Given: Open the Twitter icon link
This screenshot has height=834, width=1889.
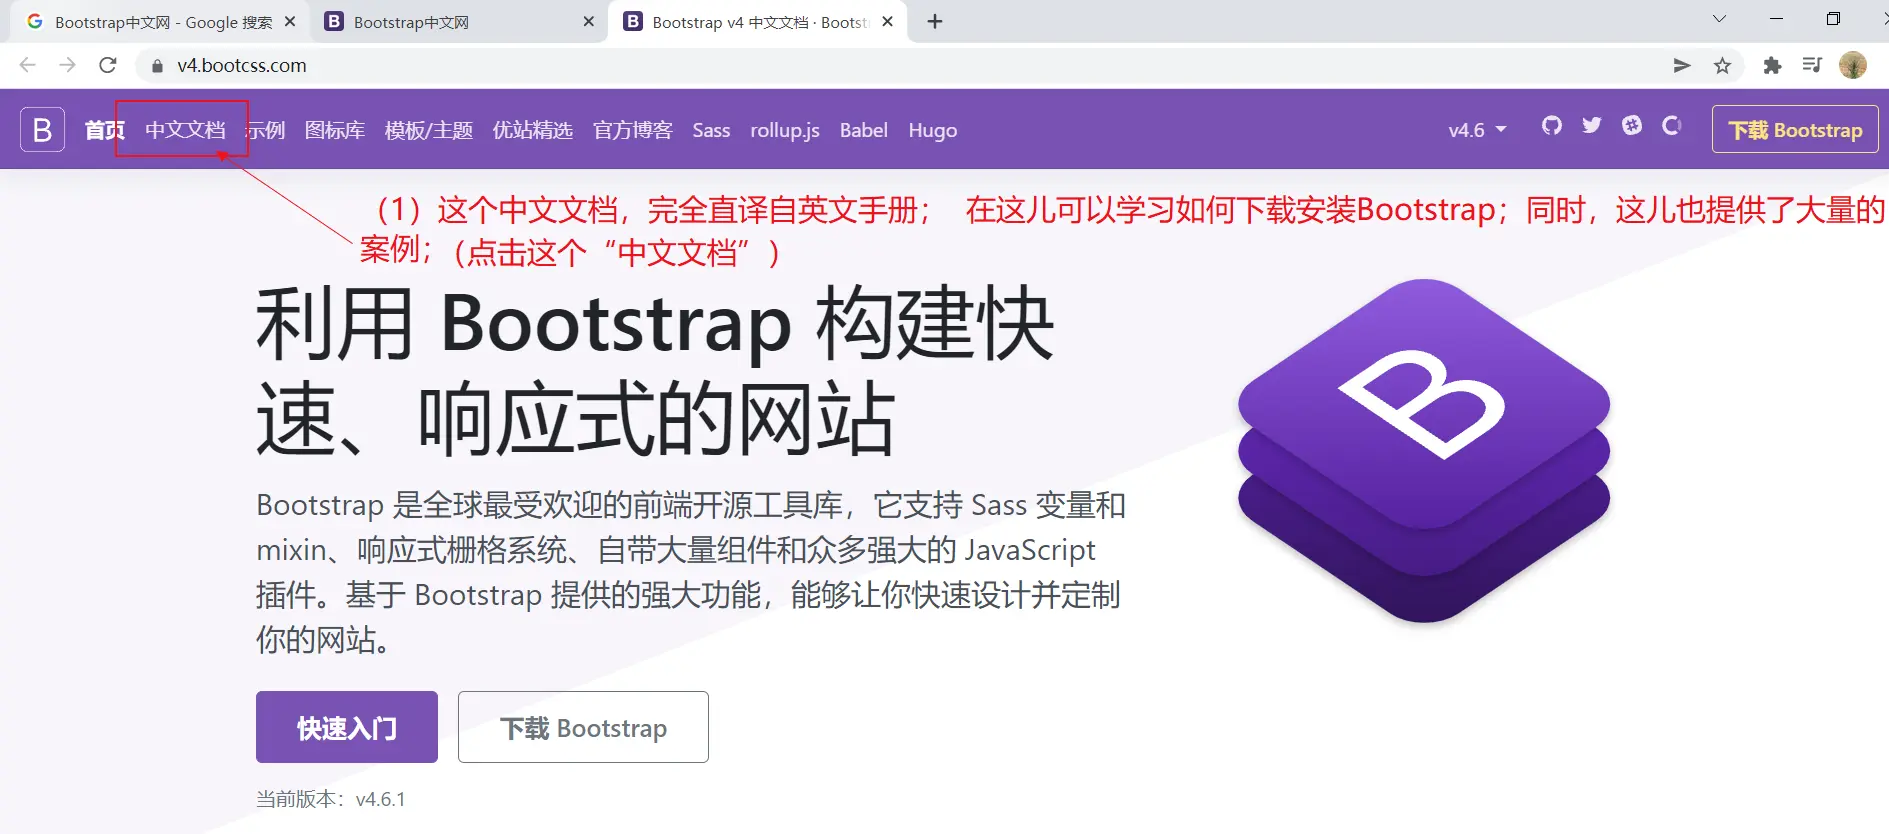Looking at the screenshot, I should pyautogui.click(x=1592, y=125).
